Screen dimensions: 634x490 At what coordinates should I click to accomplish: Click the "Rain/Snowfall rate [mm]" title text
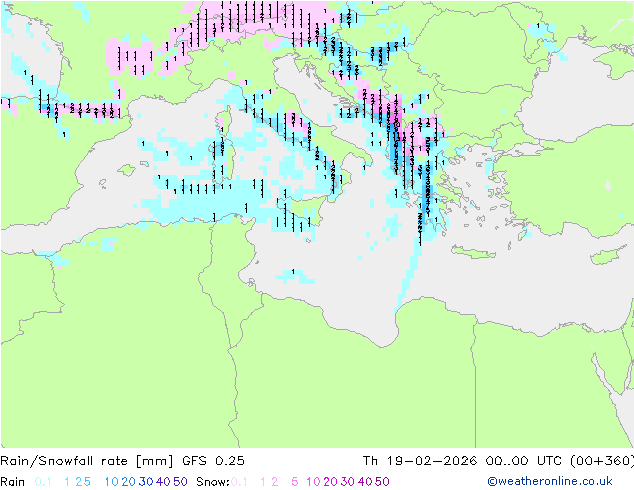point(87,461)
